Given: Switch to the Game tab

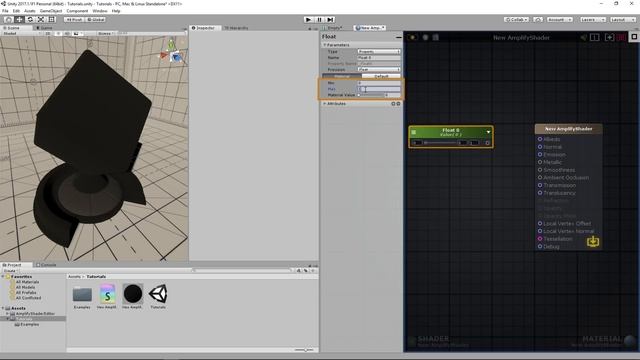Looking at the screenshot, I should click(x=44, y=28).
